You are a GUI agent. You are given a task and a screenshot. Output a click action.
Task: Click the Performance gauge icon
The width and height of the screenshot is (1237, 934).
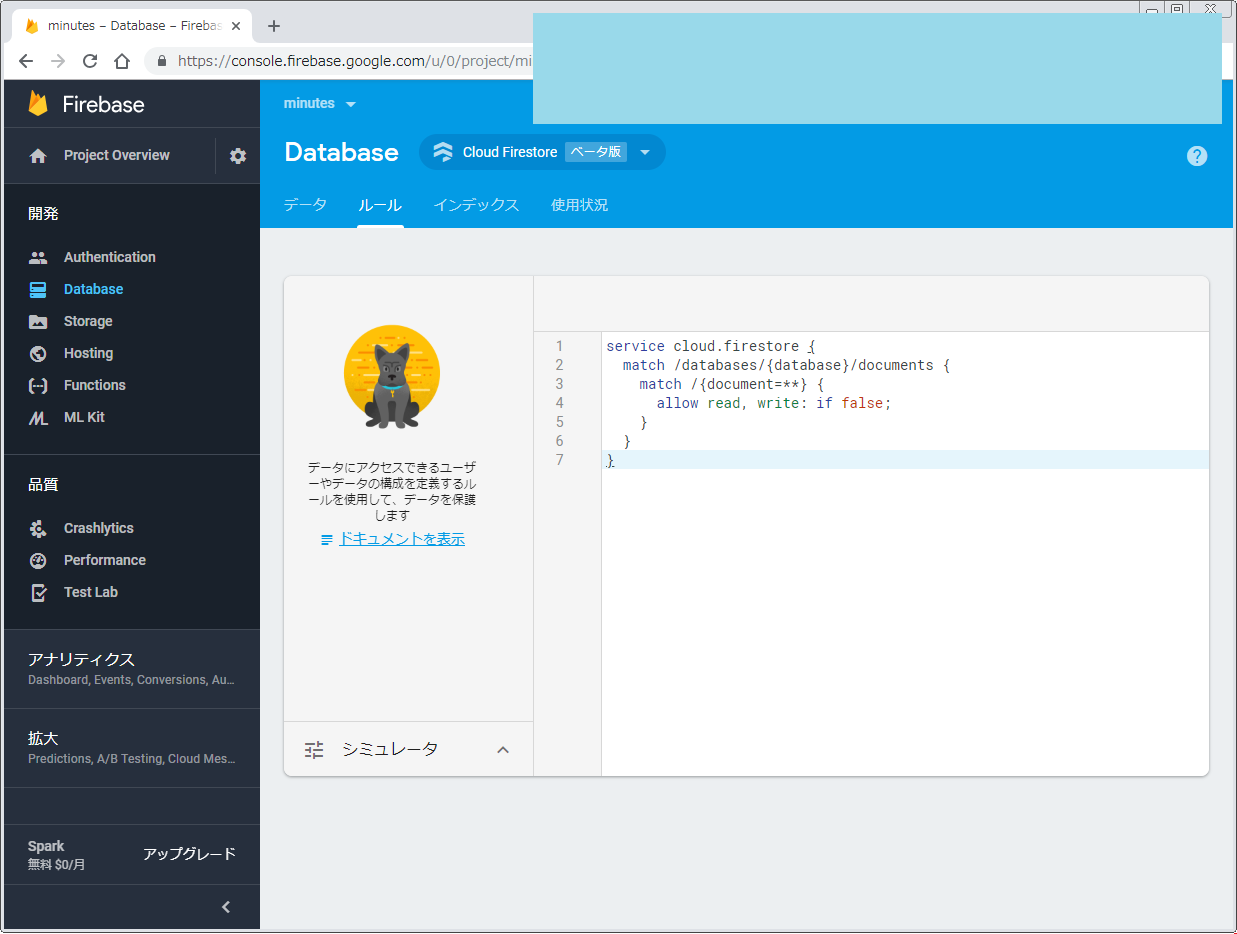point(38,560)
